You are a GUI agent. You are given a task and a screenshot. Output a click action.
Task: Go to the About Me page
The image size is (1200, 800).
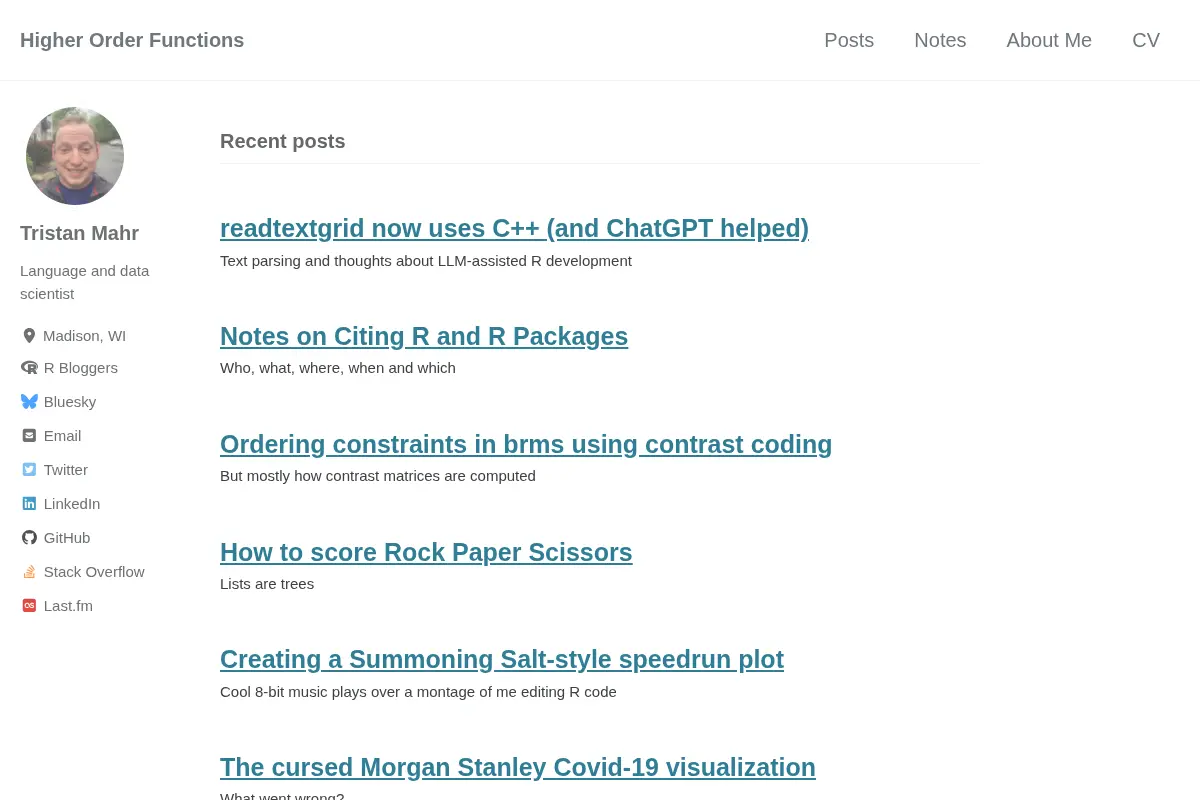[x=1049, y=40]
